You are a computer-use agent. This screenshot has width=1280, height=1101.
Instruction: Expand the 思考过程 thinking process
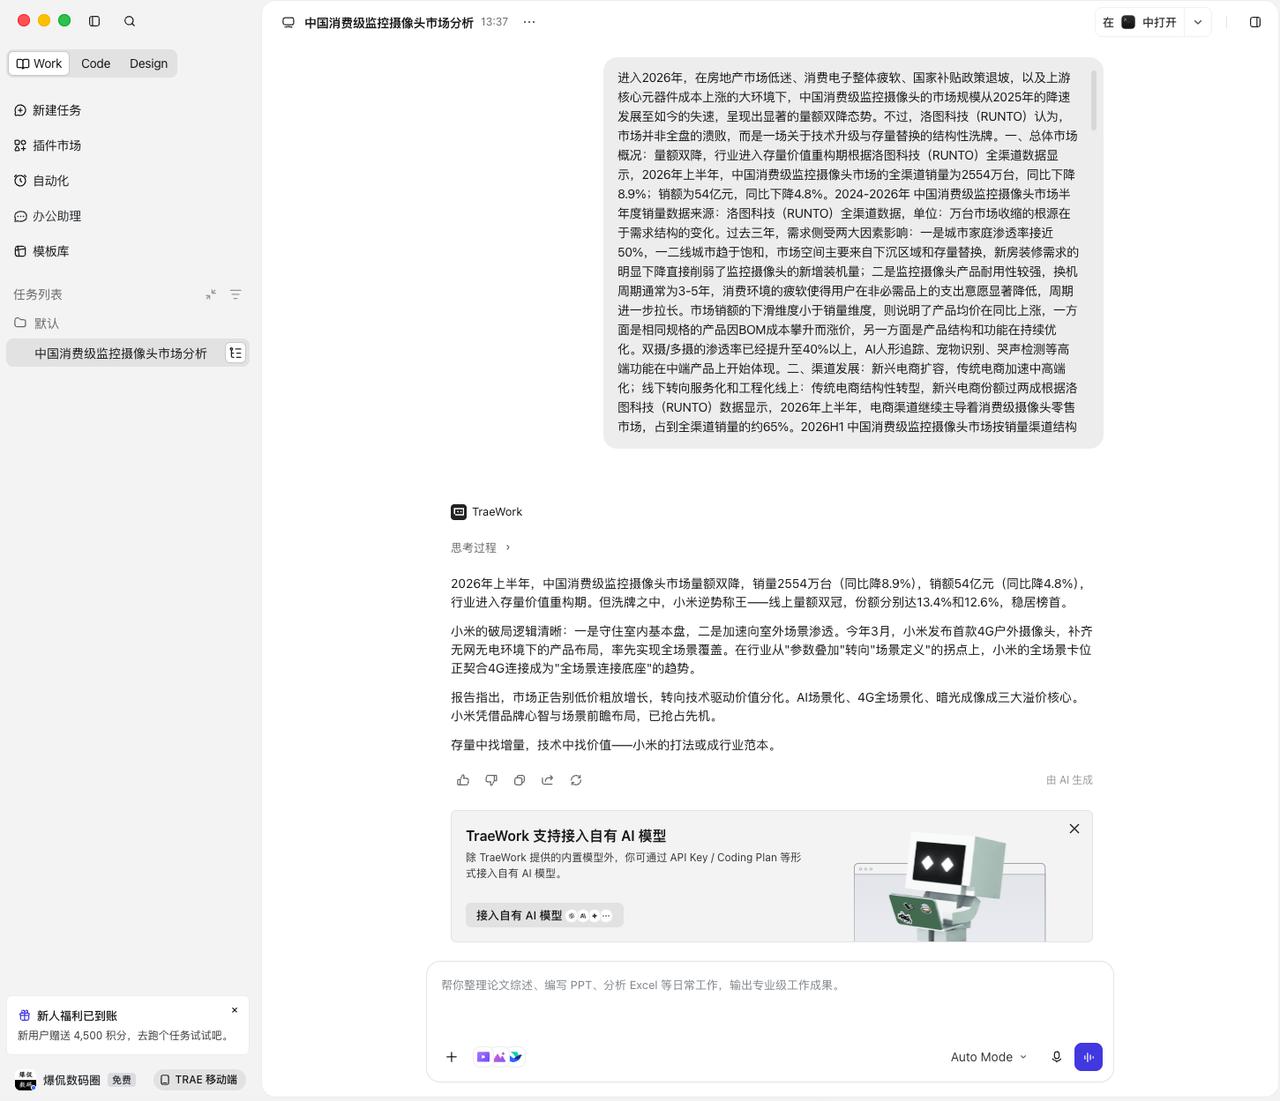(x=481, y=548)
